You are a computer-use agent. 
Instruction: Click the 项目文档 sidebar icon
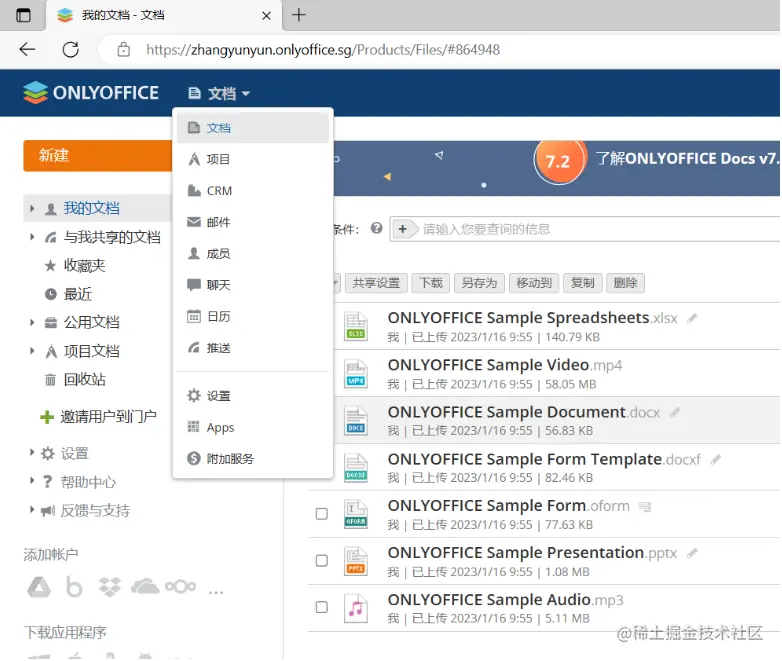pyautogui.click(x=50, y=352)
